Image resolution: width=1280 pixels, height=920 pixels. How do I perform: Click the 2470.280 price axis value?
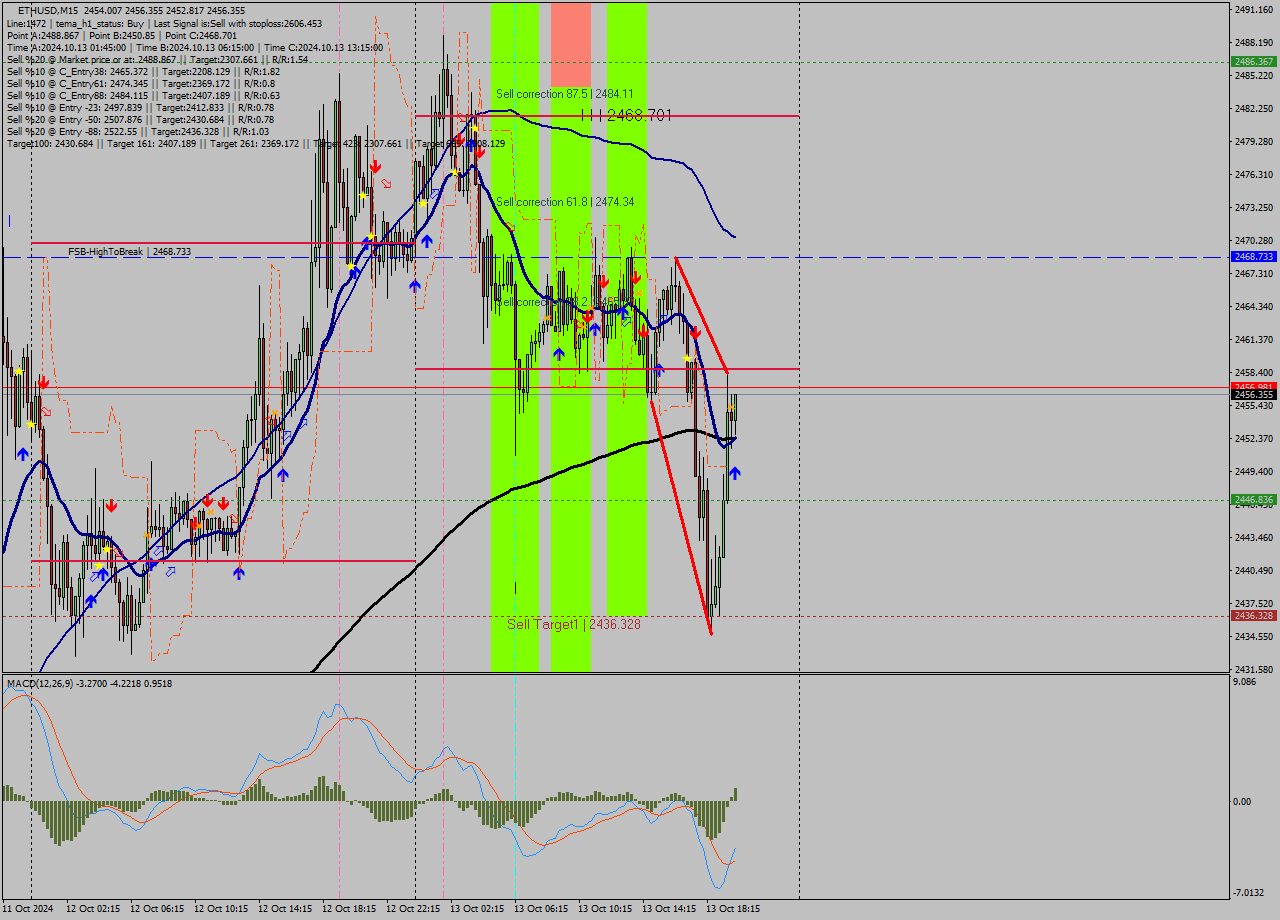point(1254,240)
